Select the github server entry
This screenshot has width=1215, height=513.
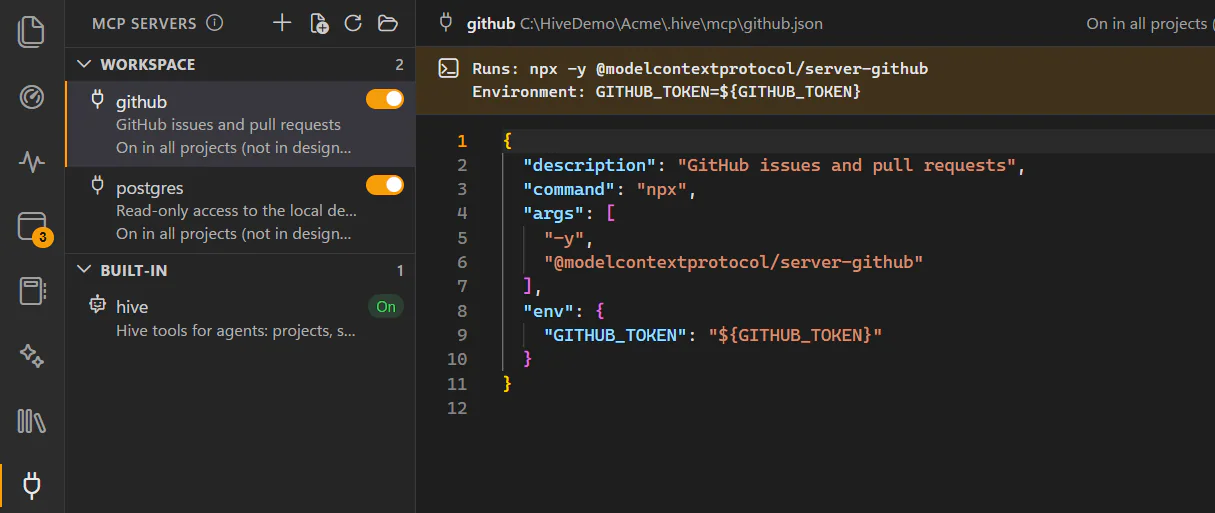tap(240, 124)
